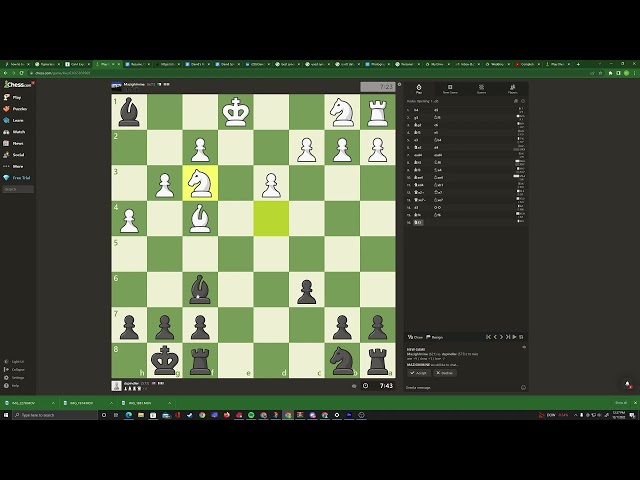Jump to the first move of the game
640x480 pixels.
click(488, 337)
